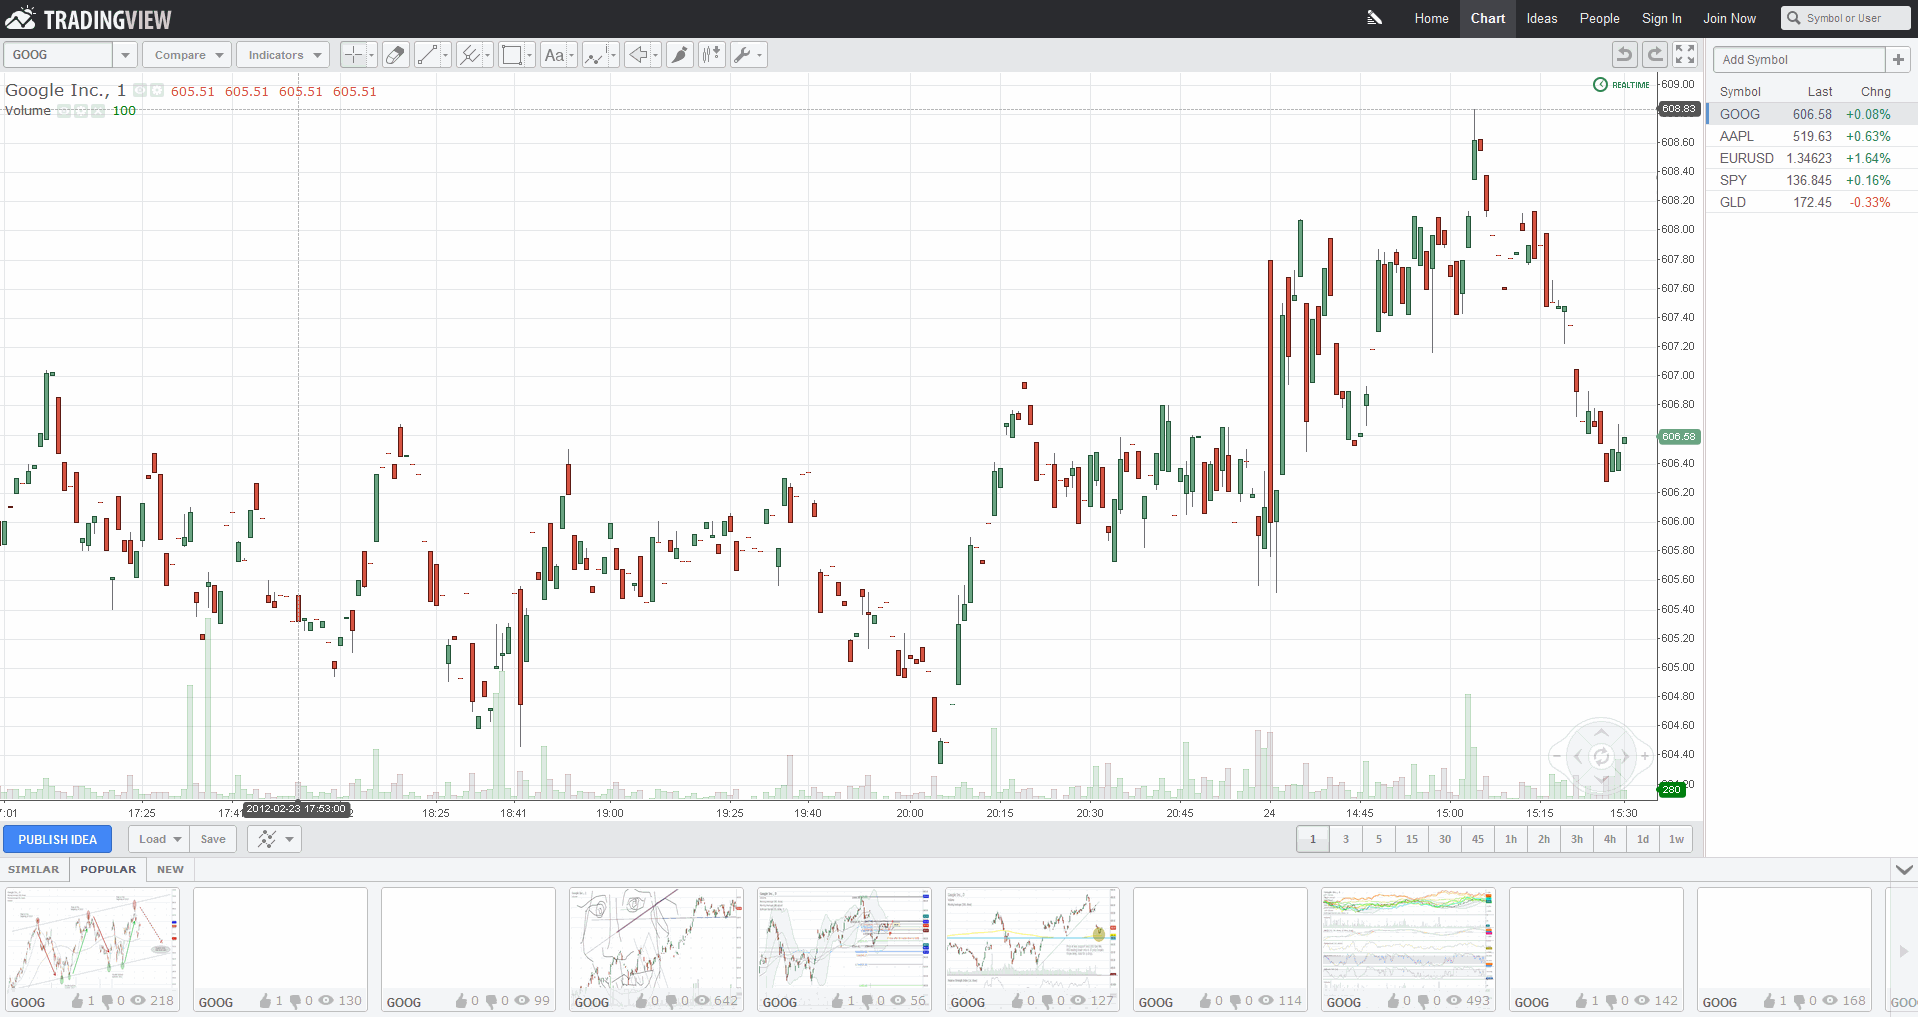1918x1017 pixels.
Task: Click the PUBLISH IDEA button
Action: point(57,839)
